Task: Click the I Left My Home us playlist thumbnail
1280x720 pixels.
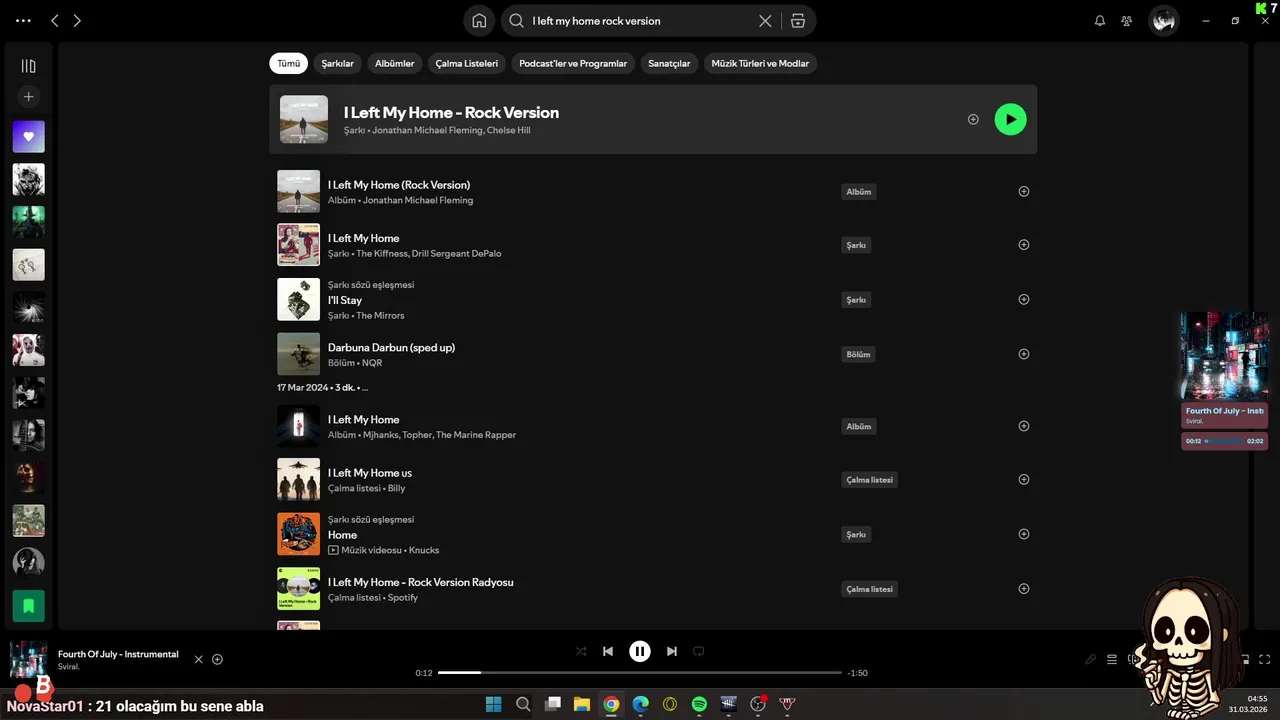Action: coord(298,480)
